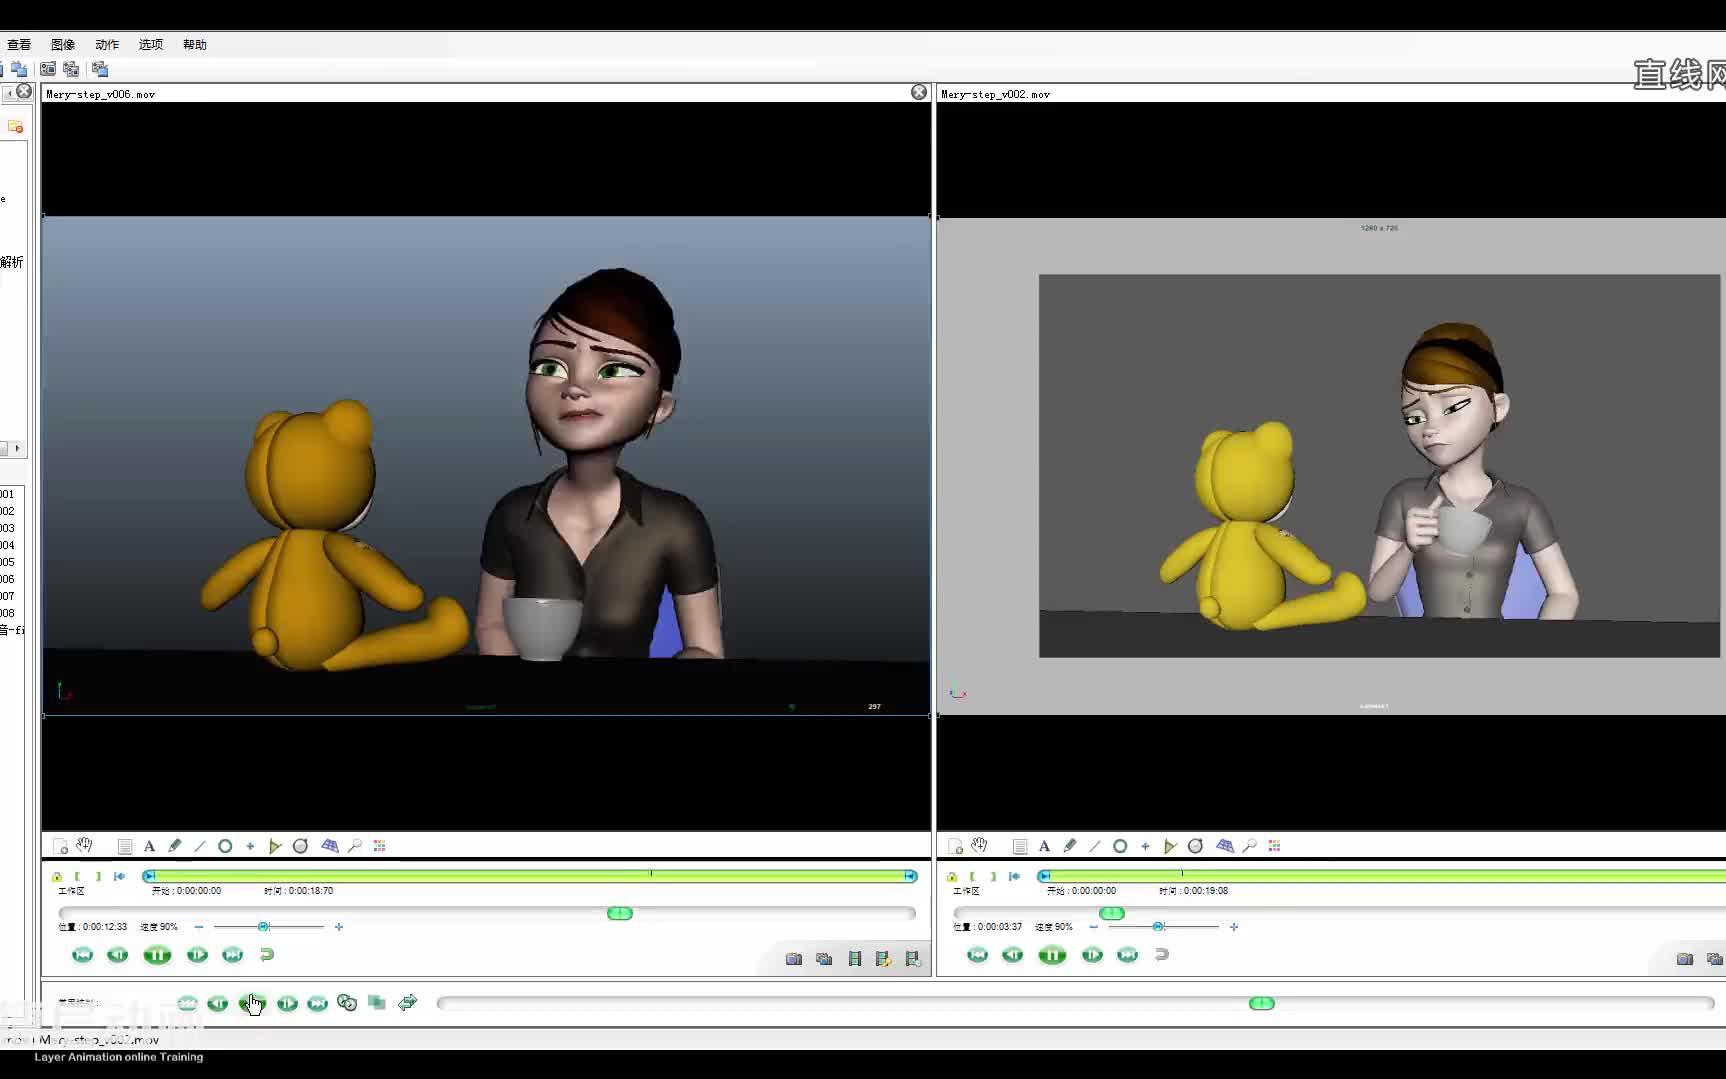Pause playback in left player

coord(157,955)
